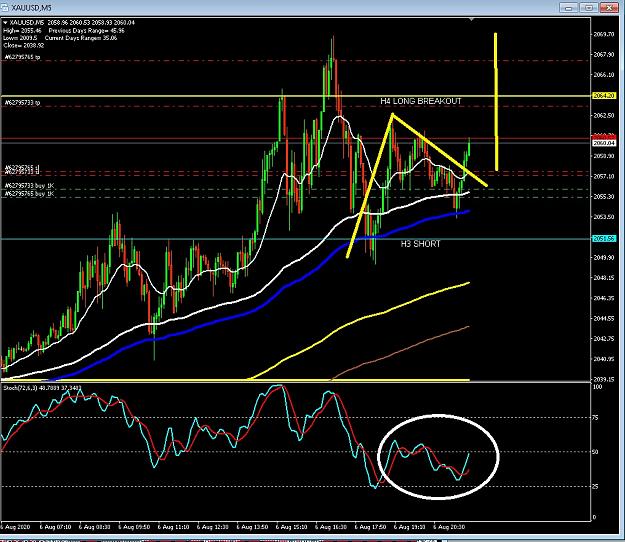This screenshot has height=542, width=625.
Task: Click the yellow 2064.20 price level tag
Action: click(604, 96)
